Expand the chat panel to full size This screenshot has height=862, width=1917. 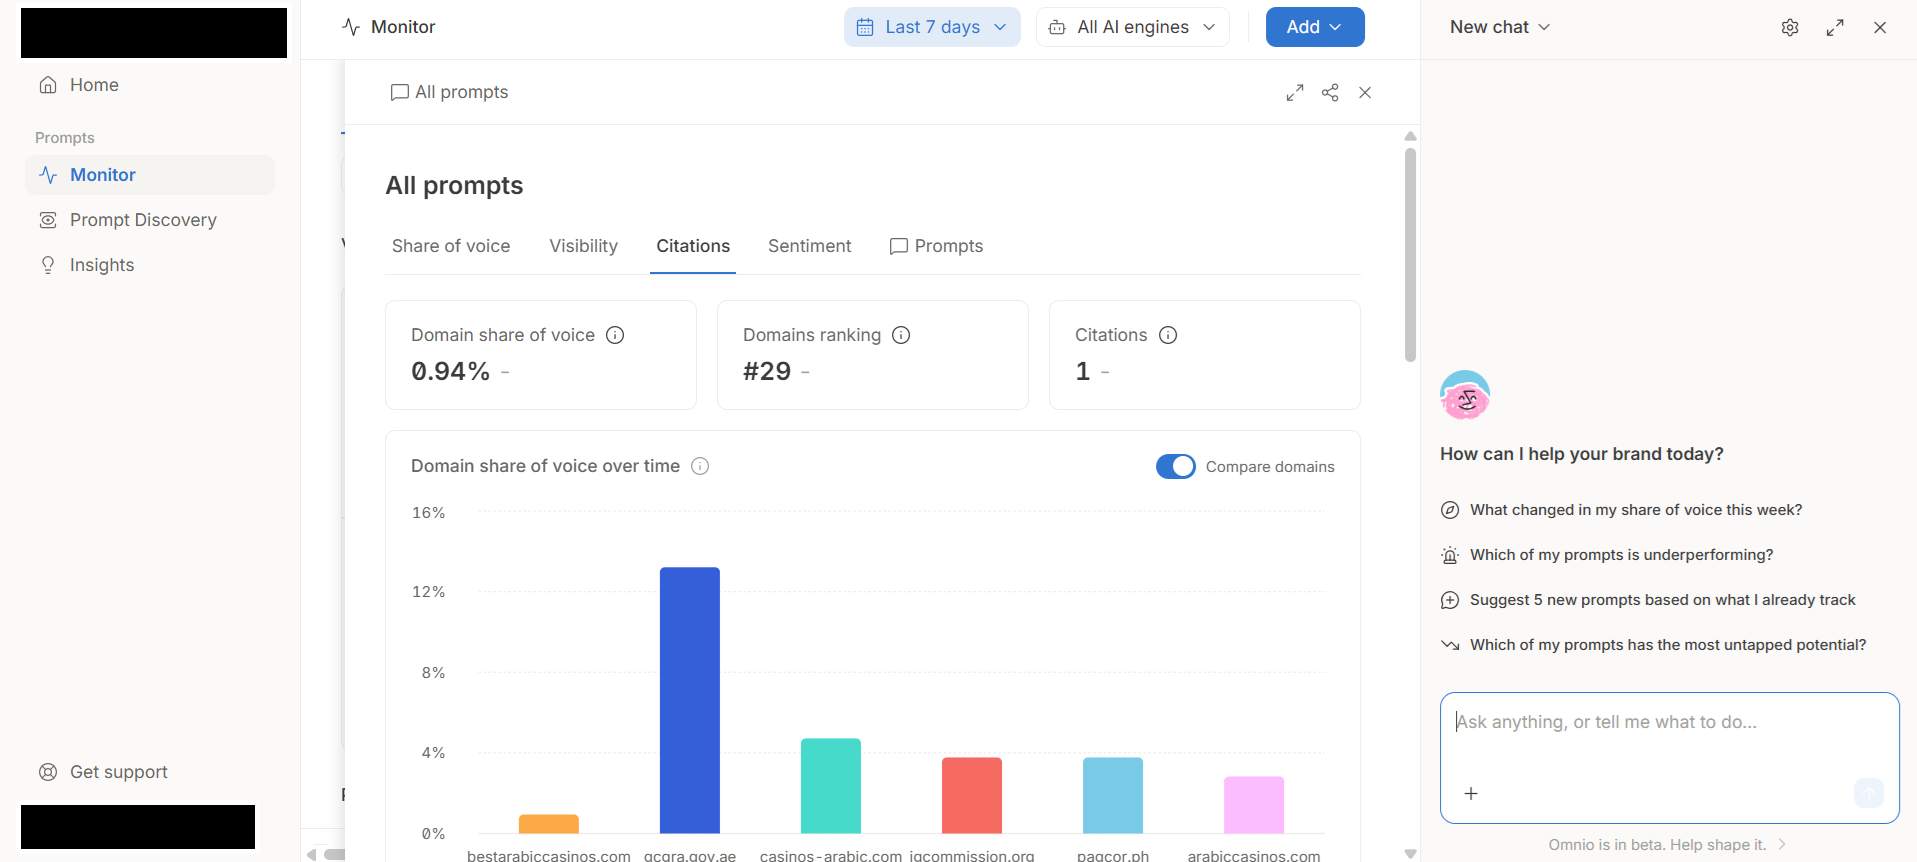coord(1835,28)
